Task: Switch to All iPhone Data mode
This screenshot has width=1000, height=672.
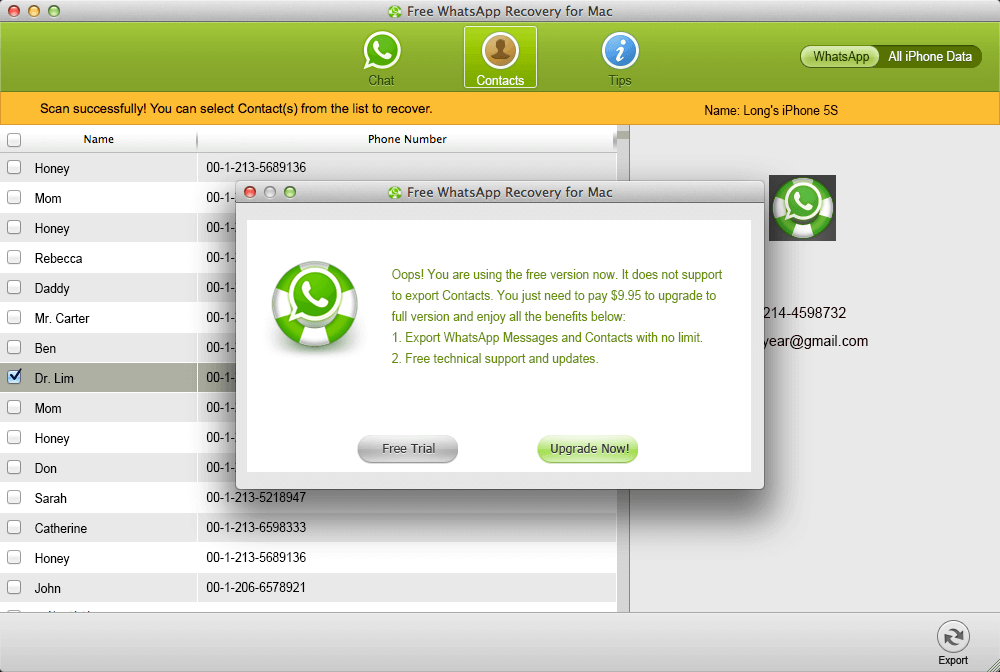Action: coord(930,56)
